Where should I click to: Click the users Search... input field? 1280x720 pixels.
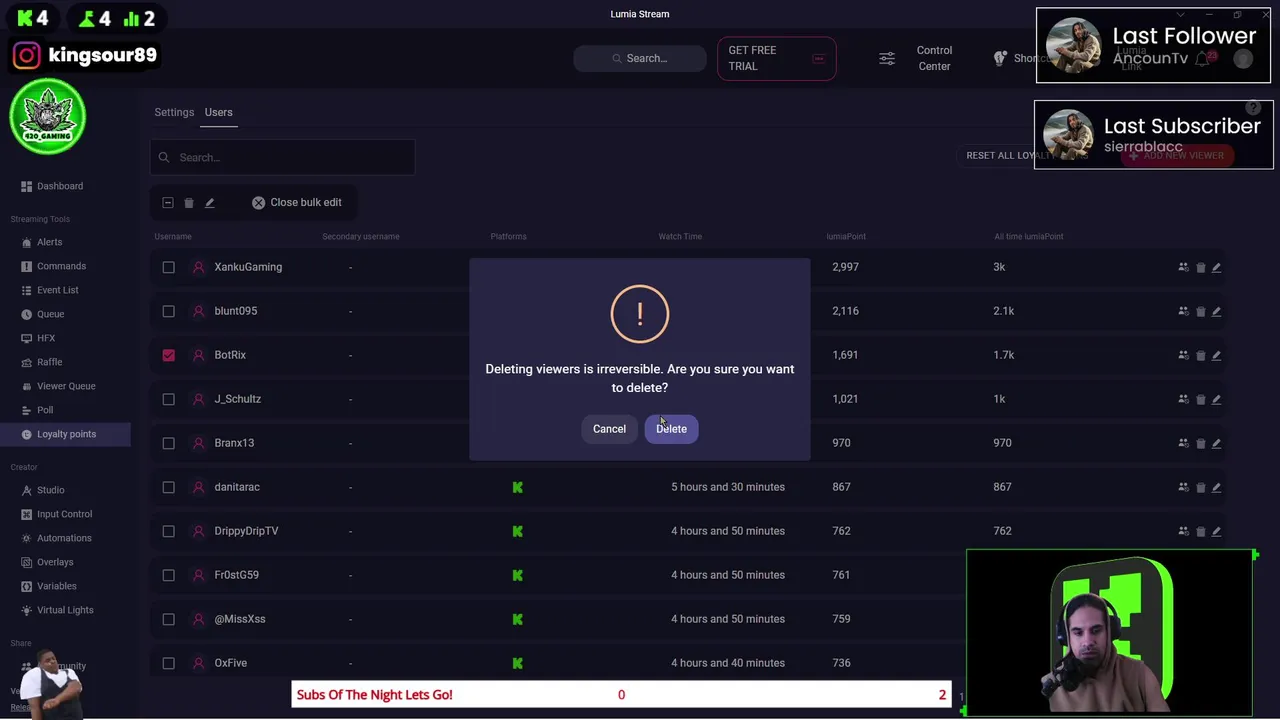coord(282,157)
